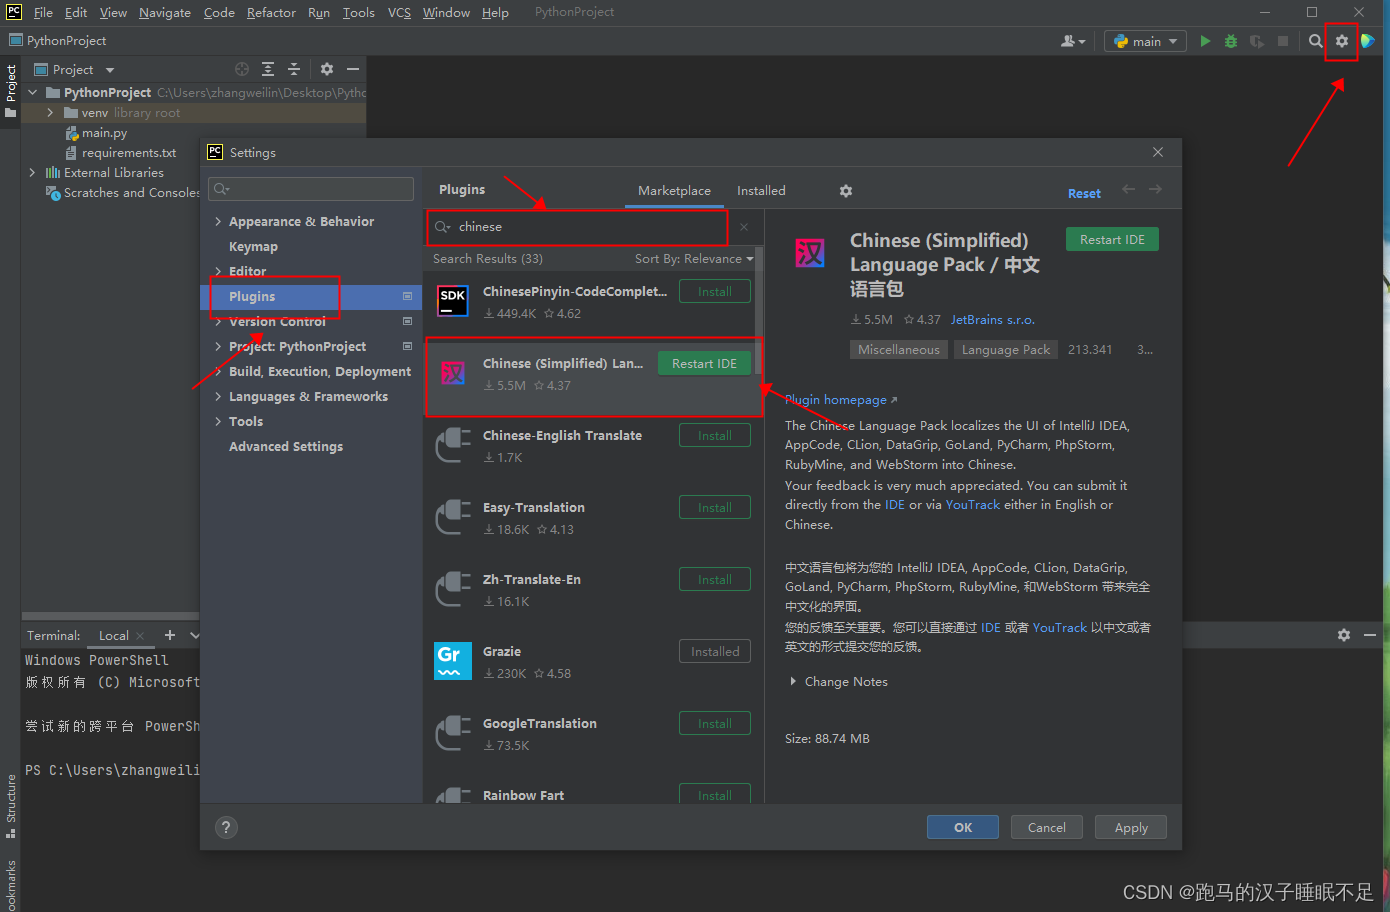
Task: Hide the Project tool window
Action: pos(353,69)
